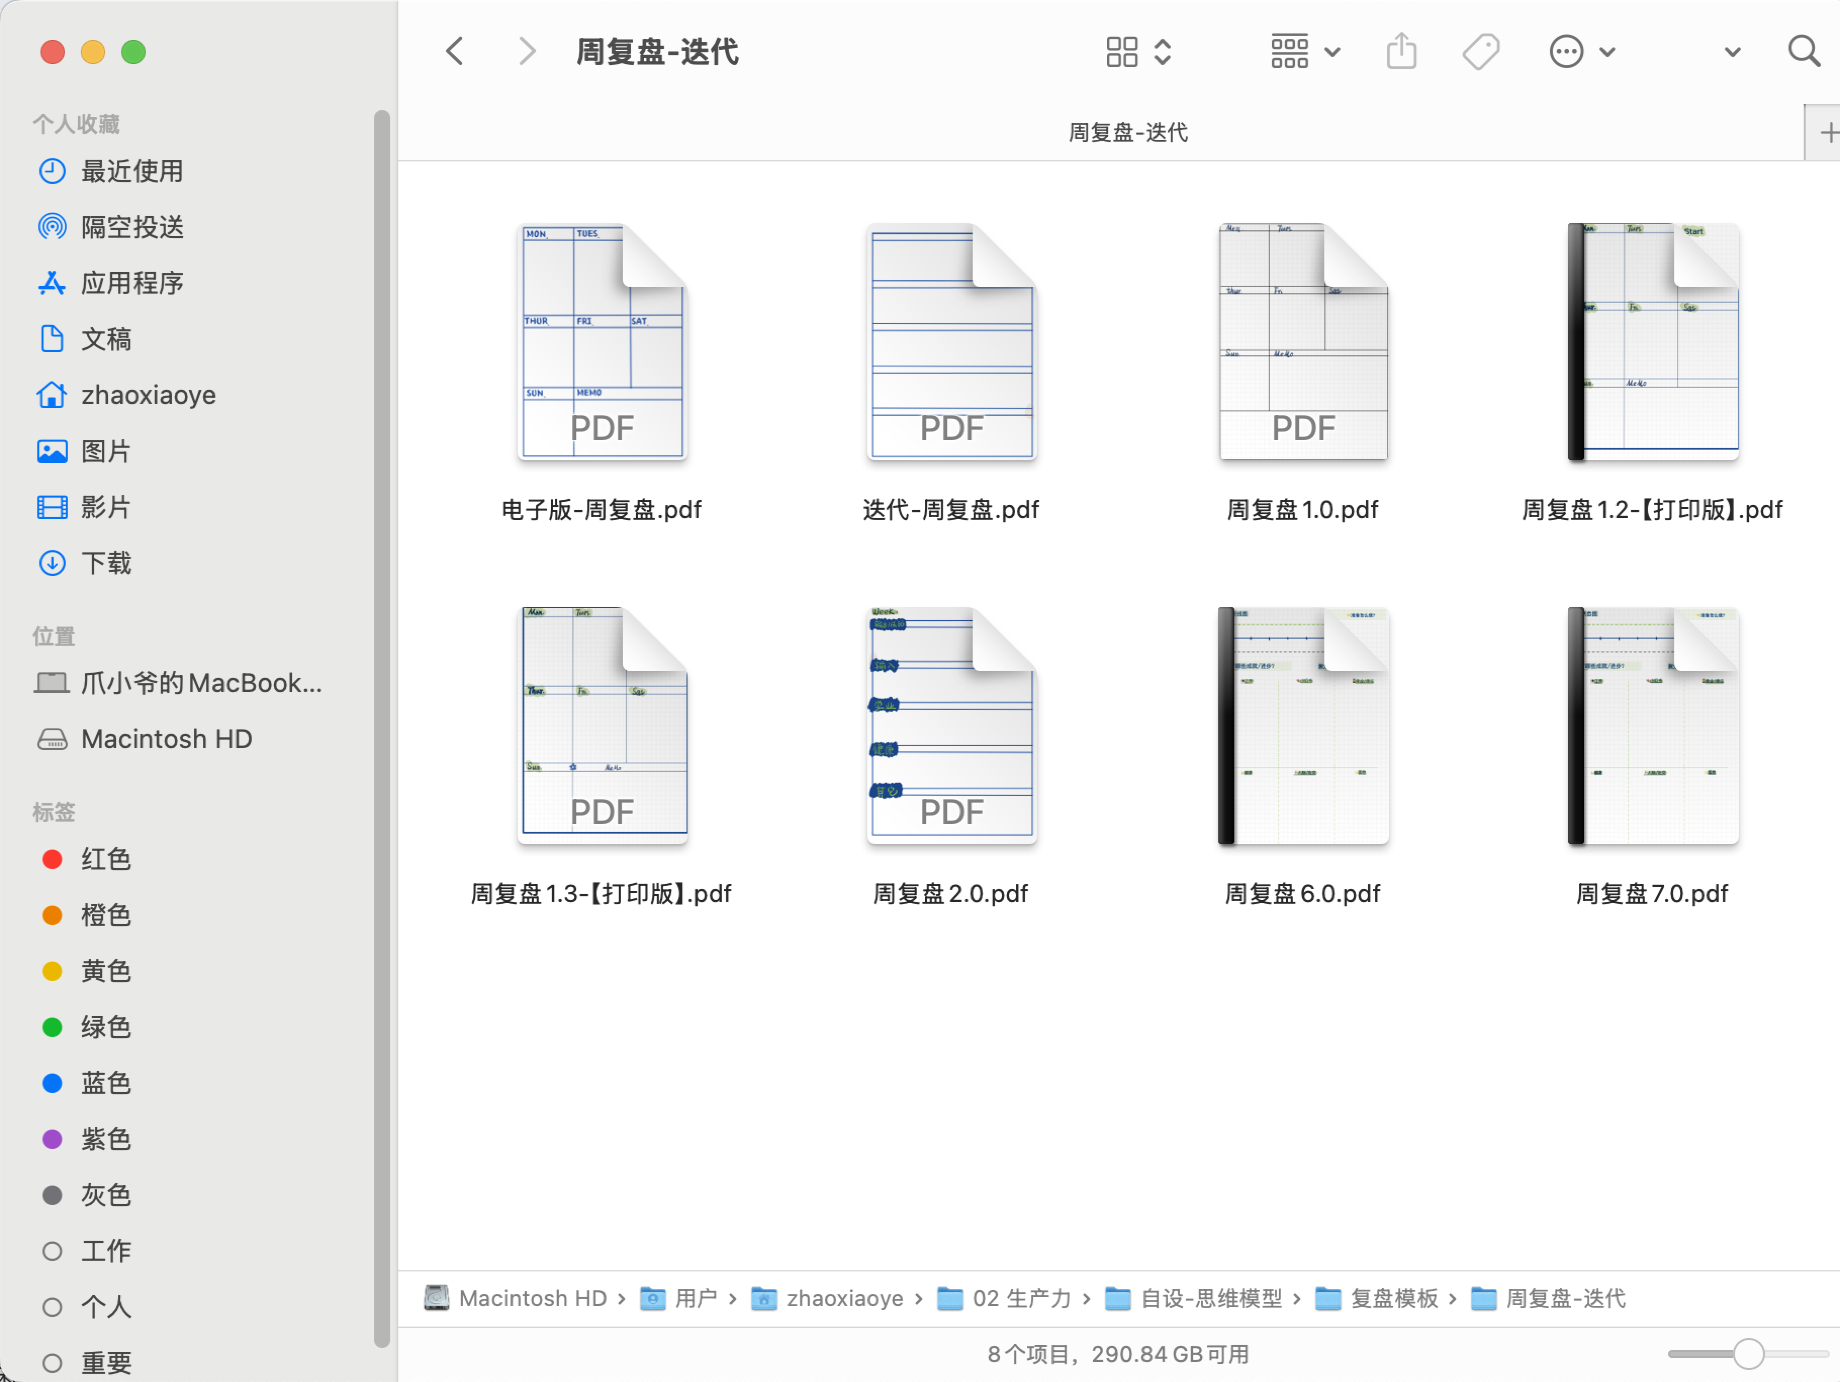Add a new tab with the plus button
1840x1382 pixels.
1829,132
